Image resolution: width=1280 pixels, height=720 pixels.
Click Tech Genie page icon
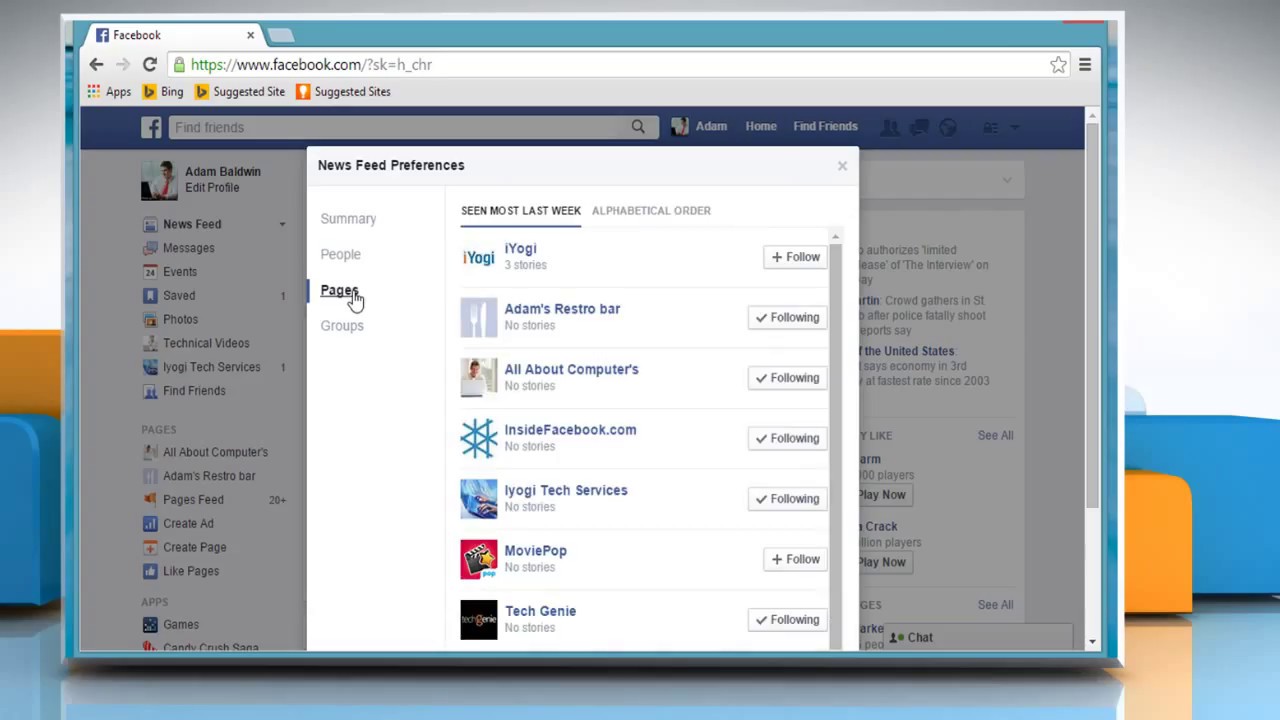(x=478, y=620)
